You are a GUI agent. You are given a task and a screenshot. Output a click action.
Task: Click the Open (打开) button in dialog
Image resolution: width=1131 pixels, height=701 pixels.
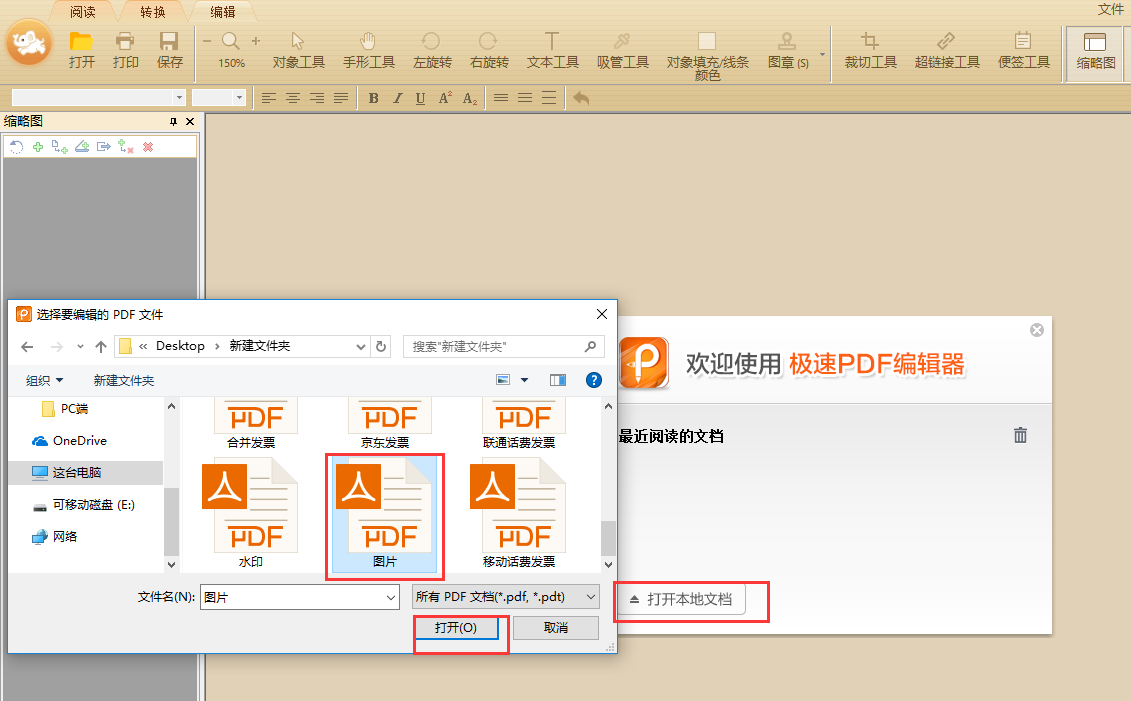[455, 628]
